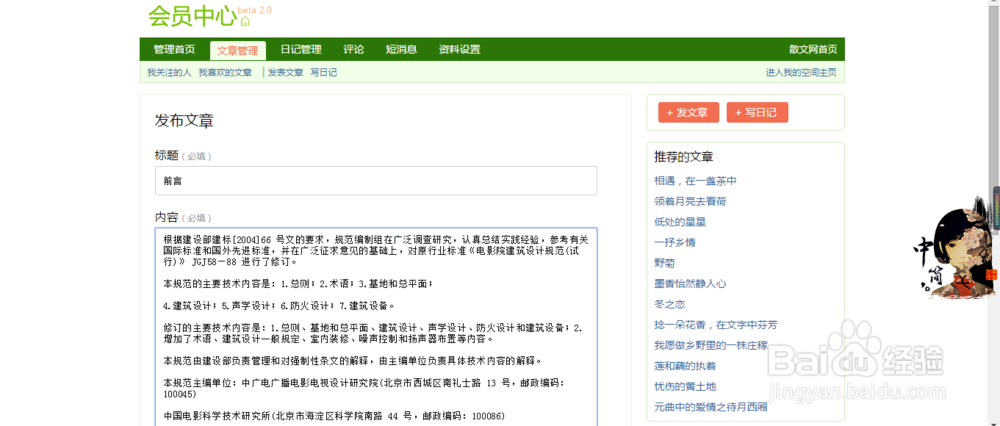Screen dimensions: 1000x426
Task: Open recommended article 相遇，在一盏茶中
Action: (695, 180)
